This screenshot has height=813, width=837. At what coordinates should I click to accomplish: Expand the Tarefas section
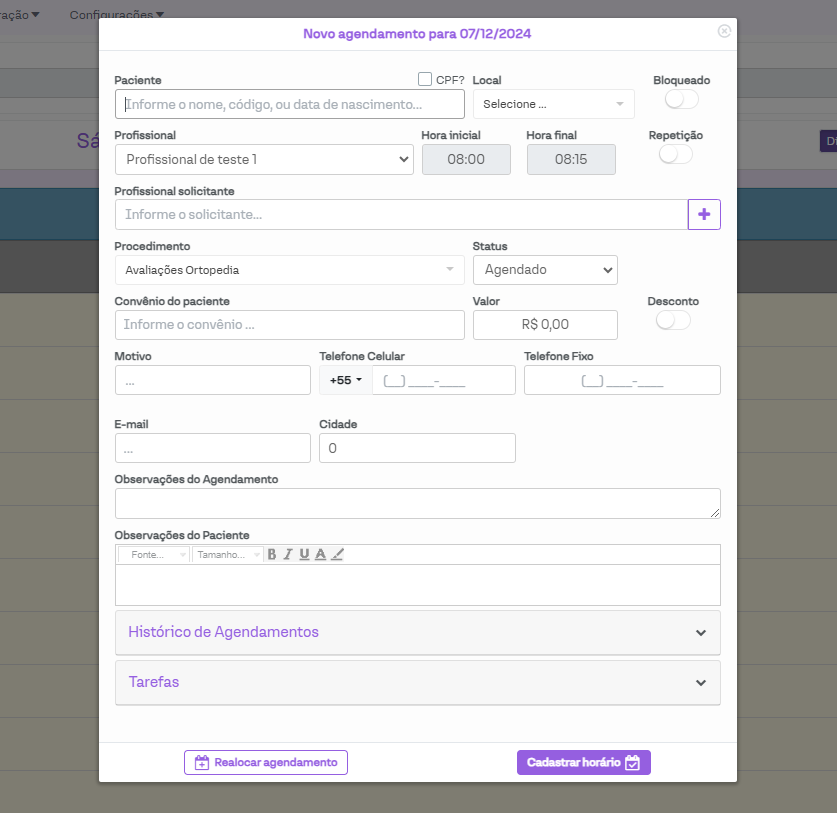click(417, 682)
